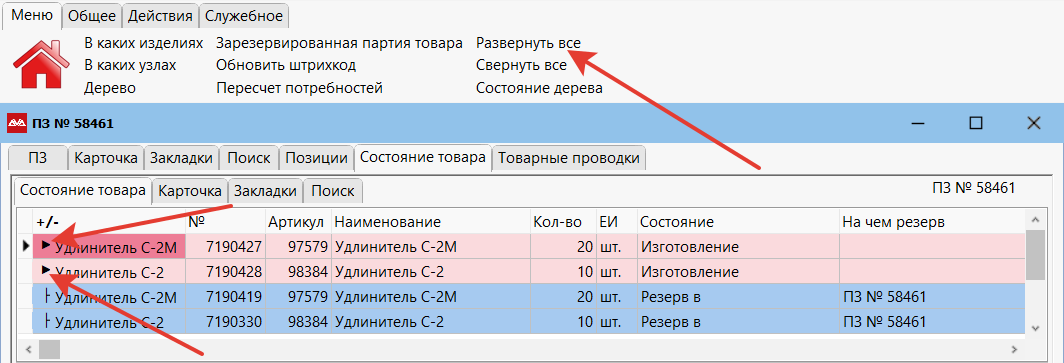Run Пересчет потребностей command
The image size is (1064, 363).
pos(299,88)
